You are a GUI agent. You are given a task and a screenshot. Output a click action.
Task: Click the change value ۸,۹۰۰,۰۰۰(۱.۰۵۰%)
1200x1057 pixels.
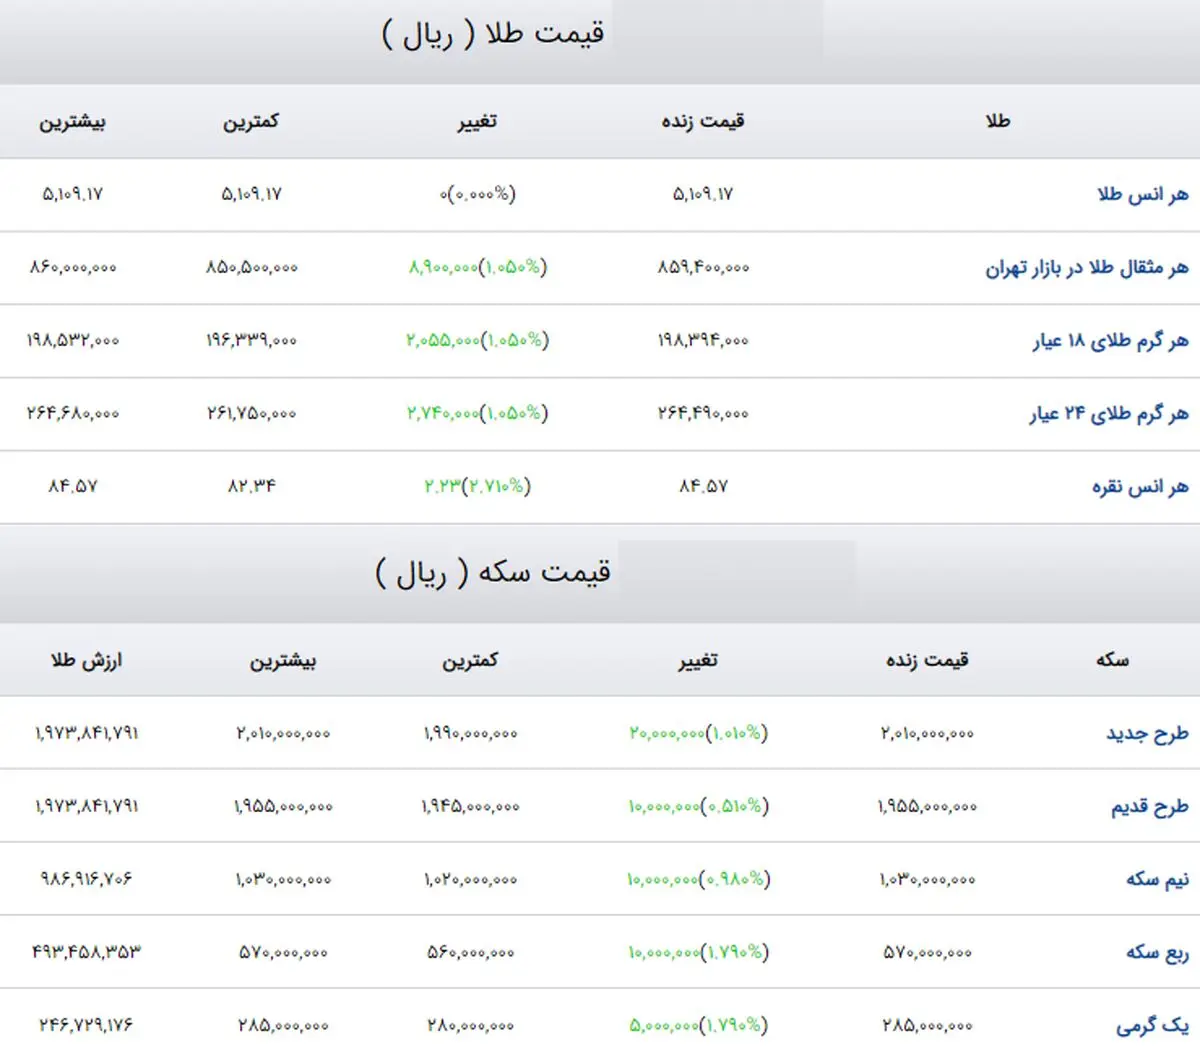[477, 267]
